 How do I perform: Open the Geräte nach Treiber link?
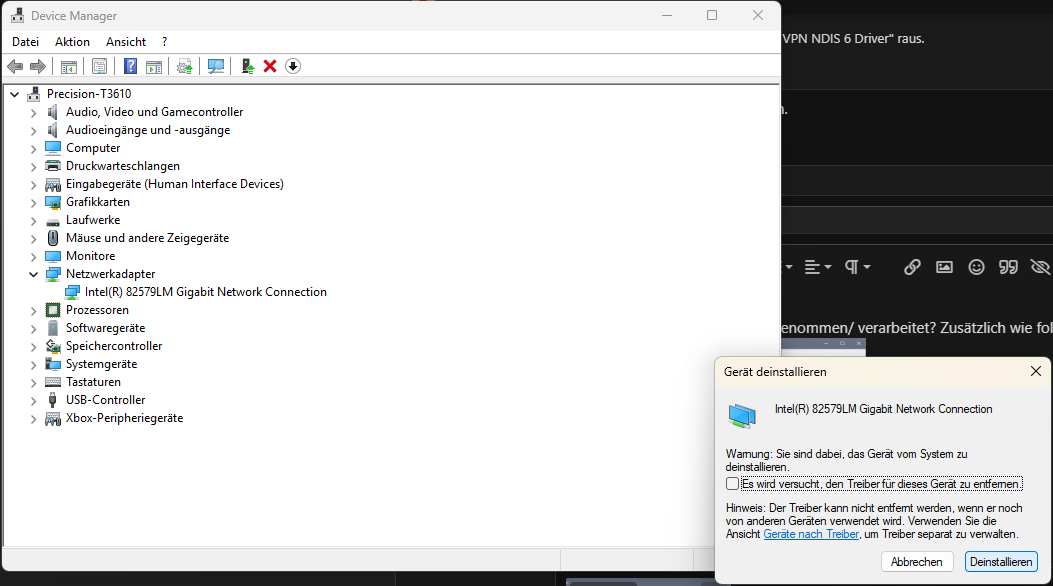coord(811,534)
